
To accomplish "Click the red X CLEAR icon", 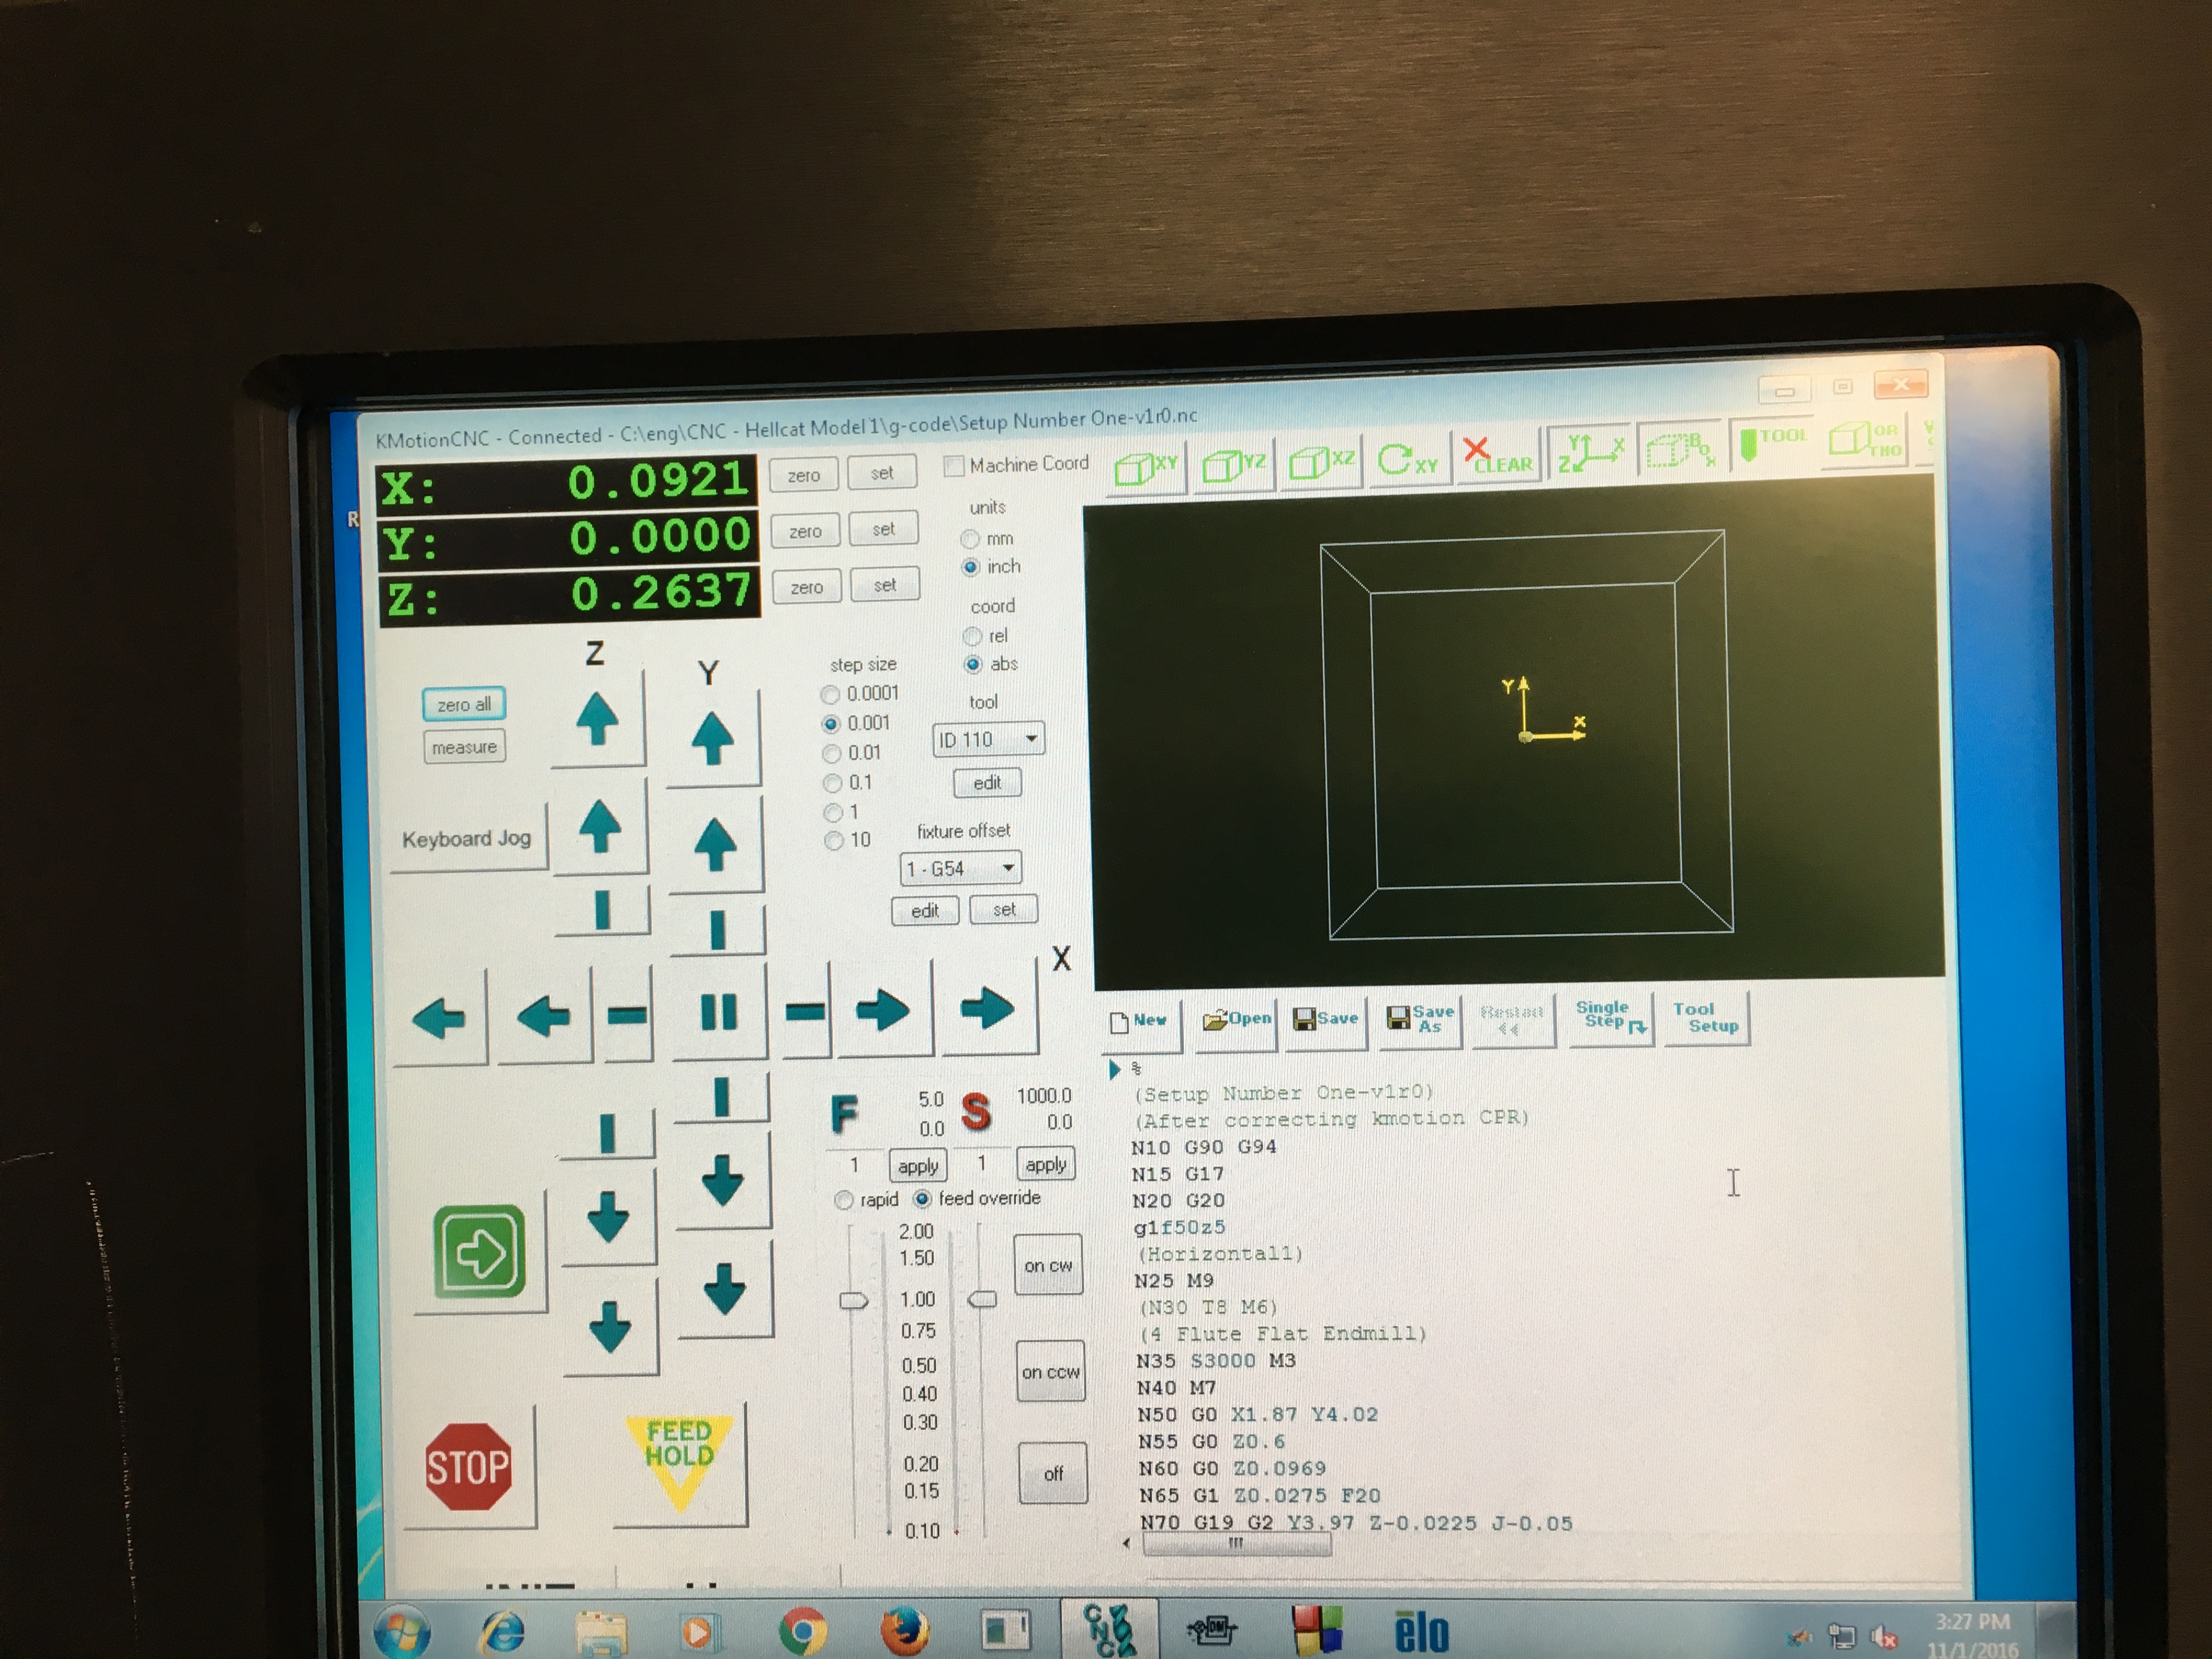I will click(x=1496, y=456).
